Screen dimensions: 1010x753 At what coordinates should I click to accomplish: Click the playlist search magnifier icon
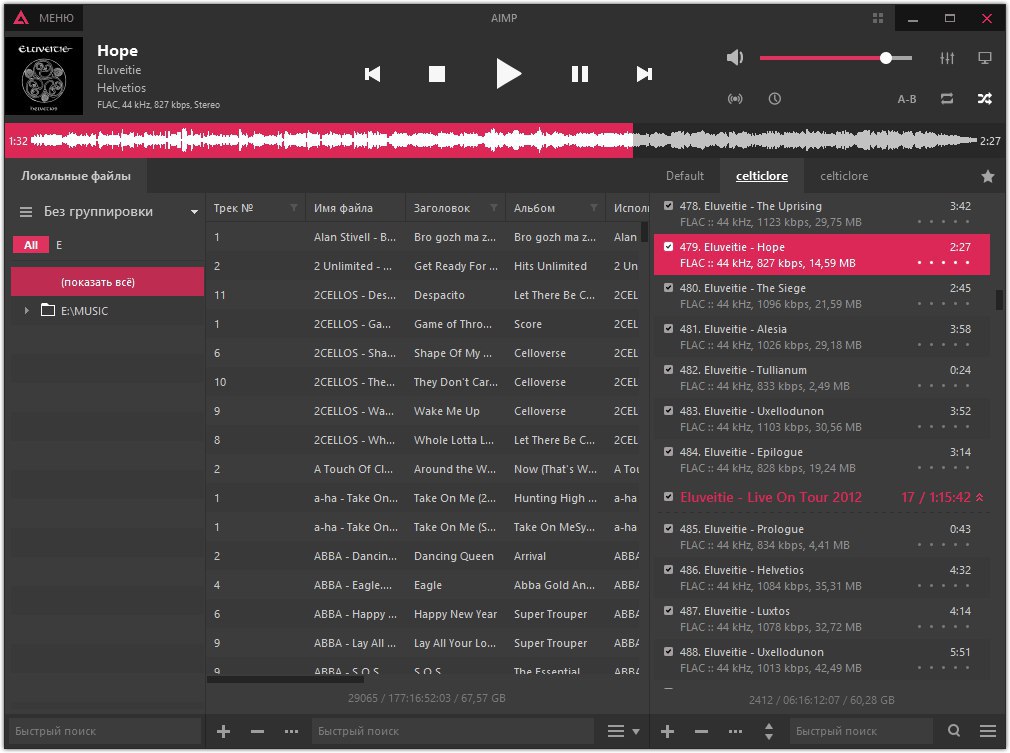955,731
